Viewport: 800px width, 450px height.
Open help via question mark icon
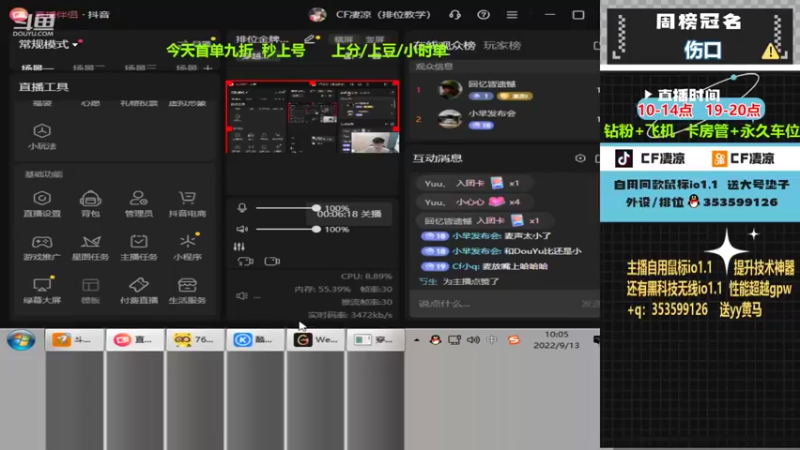[483, 15]
